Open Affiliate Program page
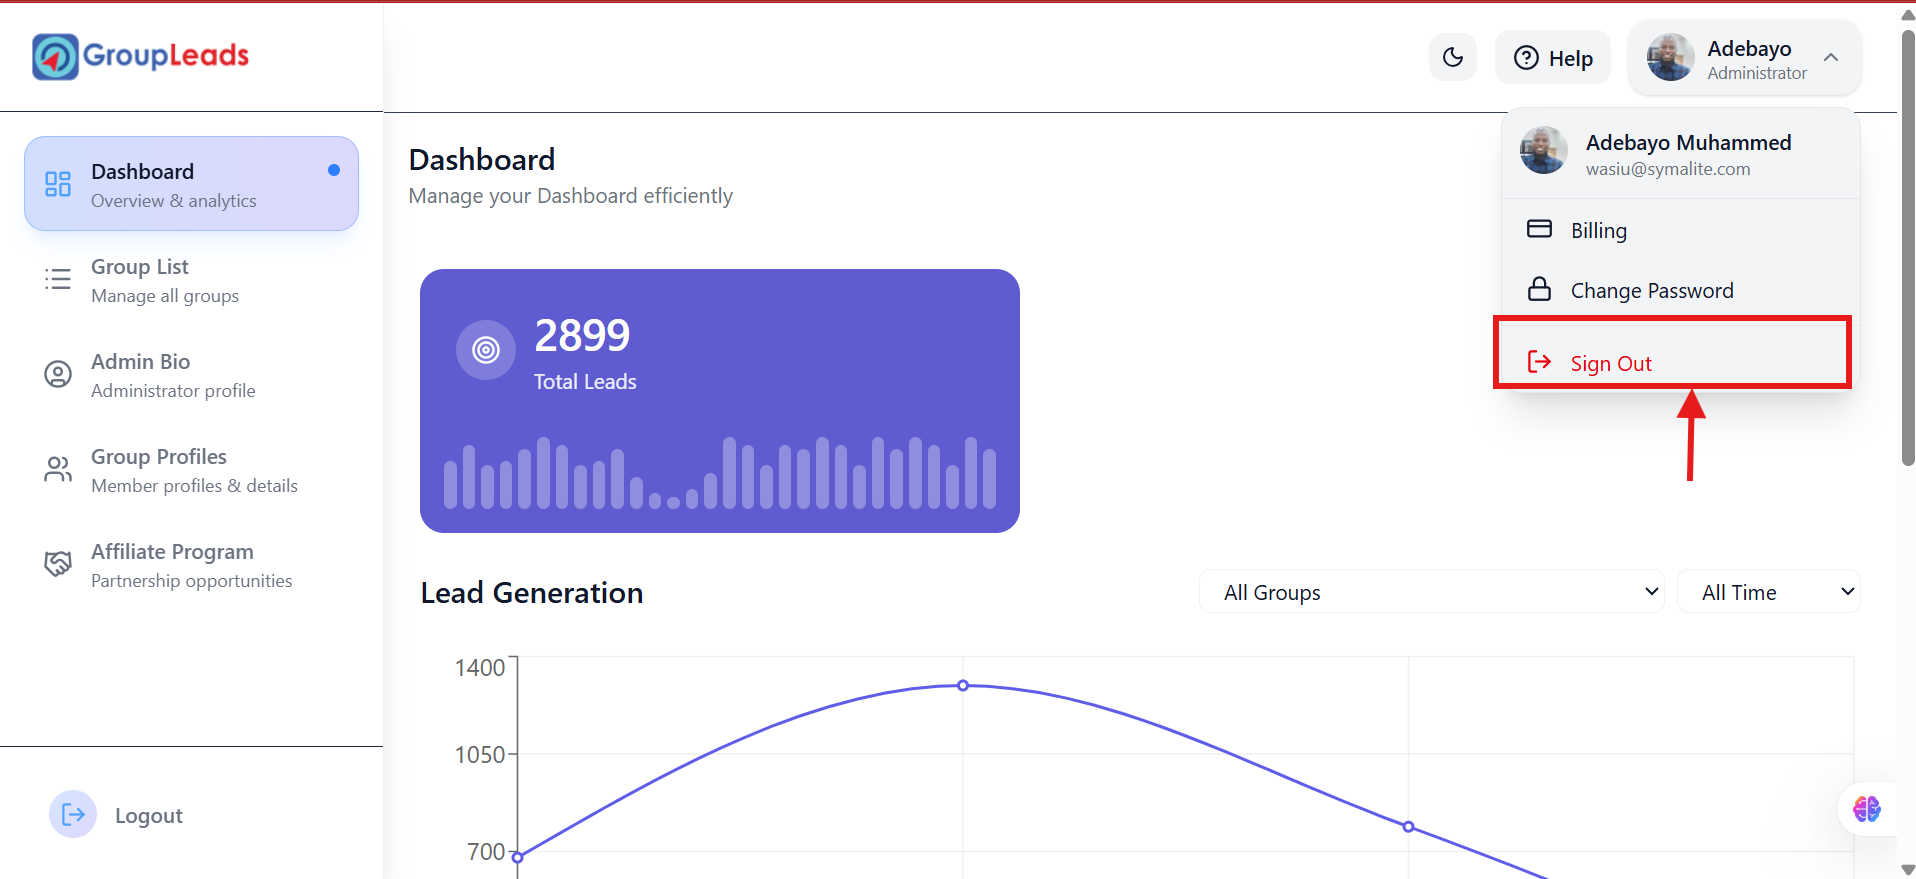Viewport: 1916px width, 879px height. coord(191,565)
